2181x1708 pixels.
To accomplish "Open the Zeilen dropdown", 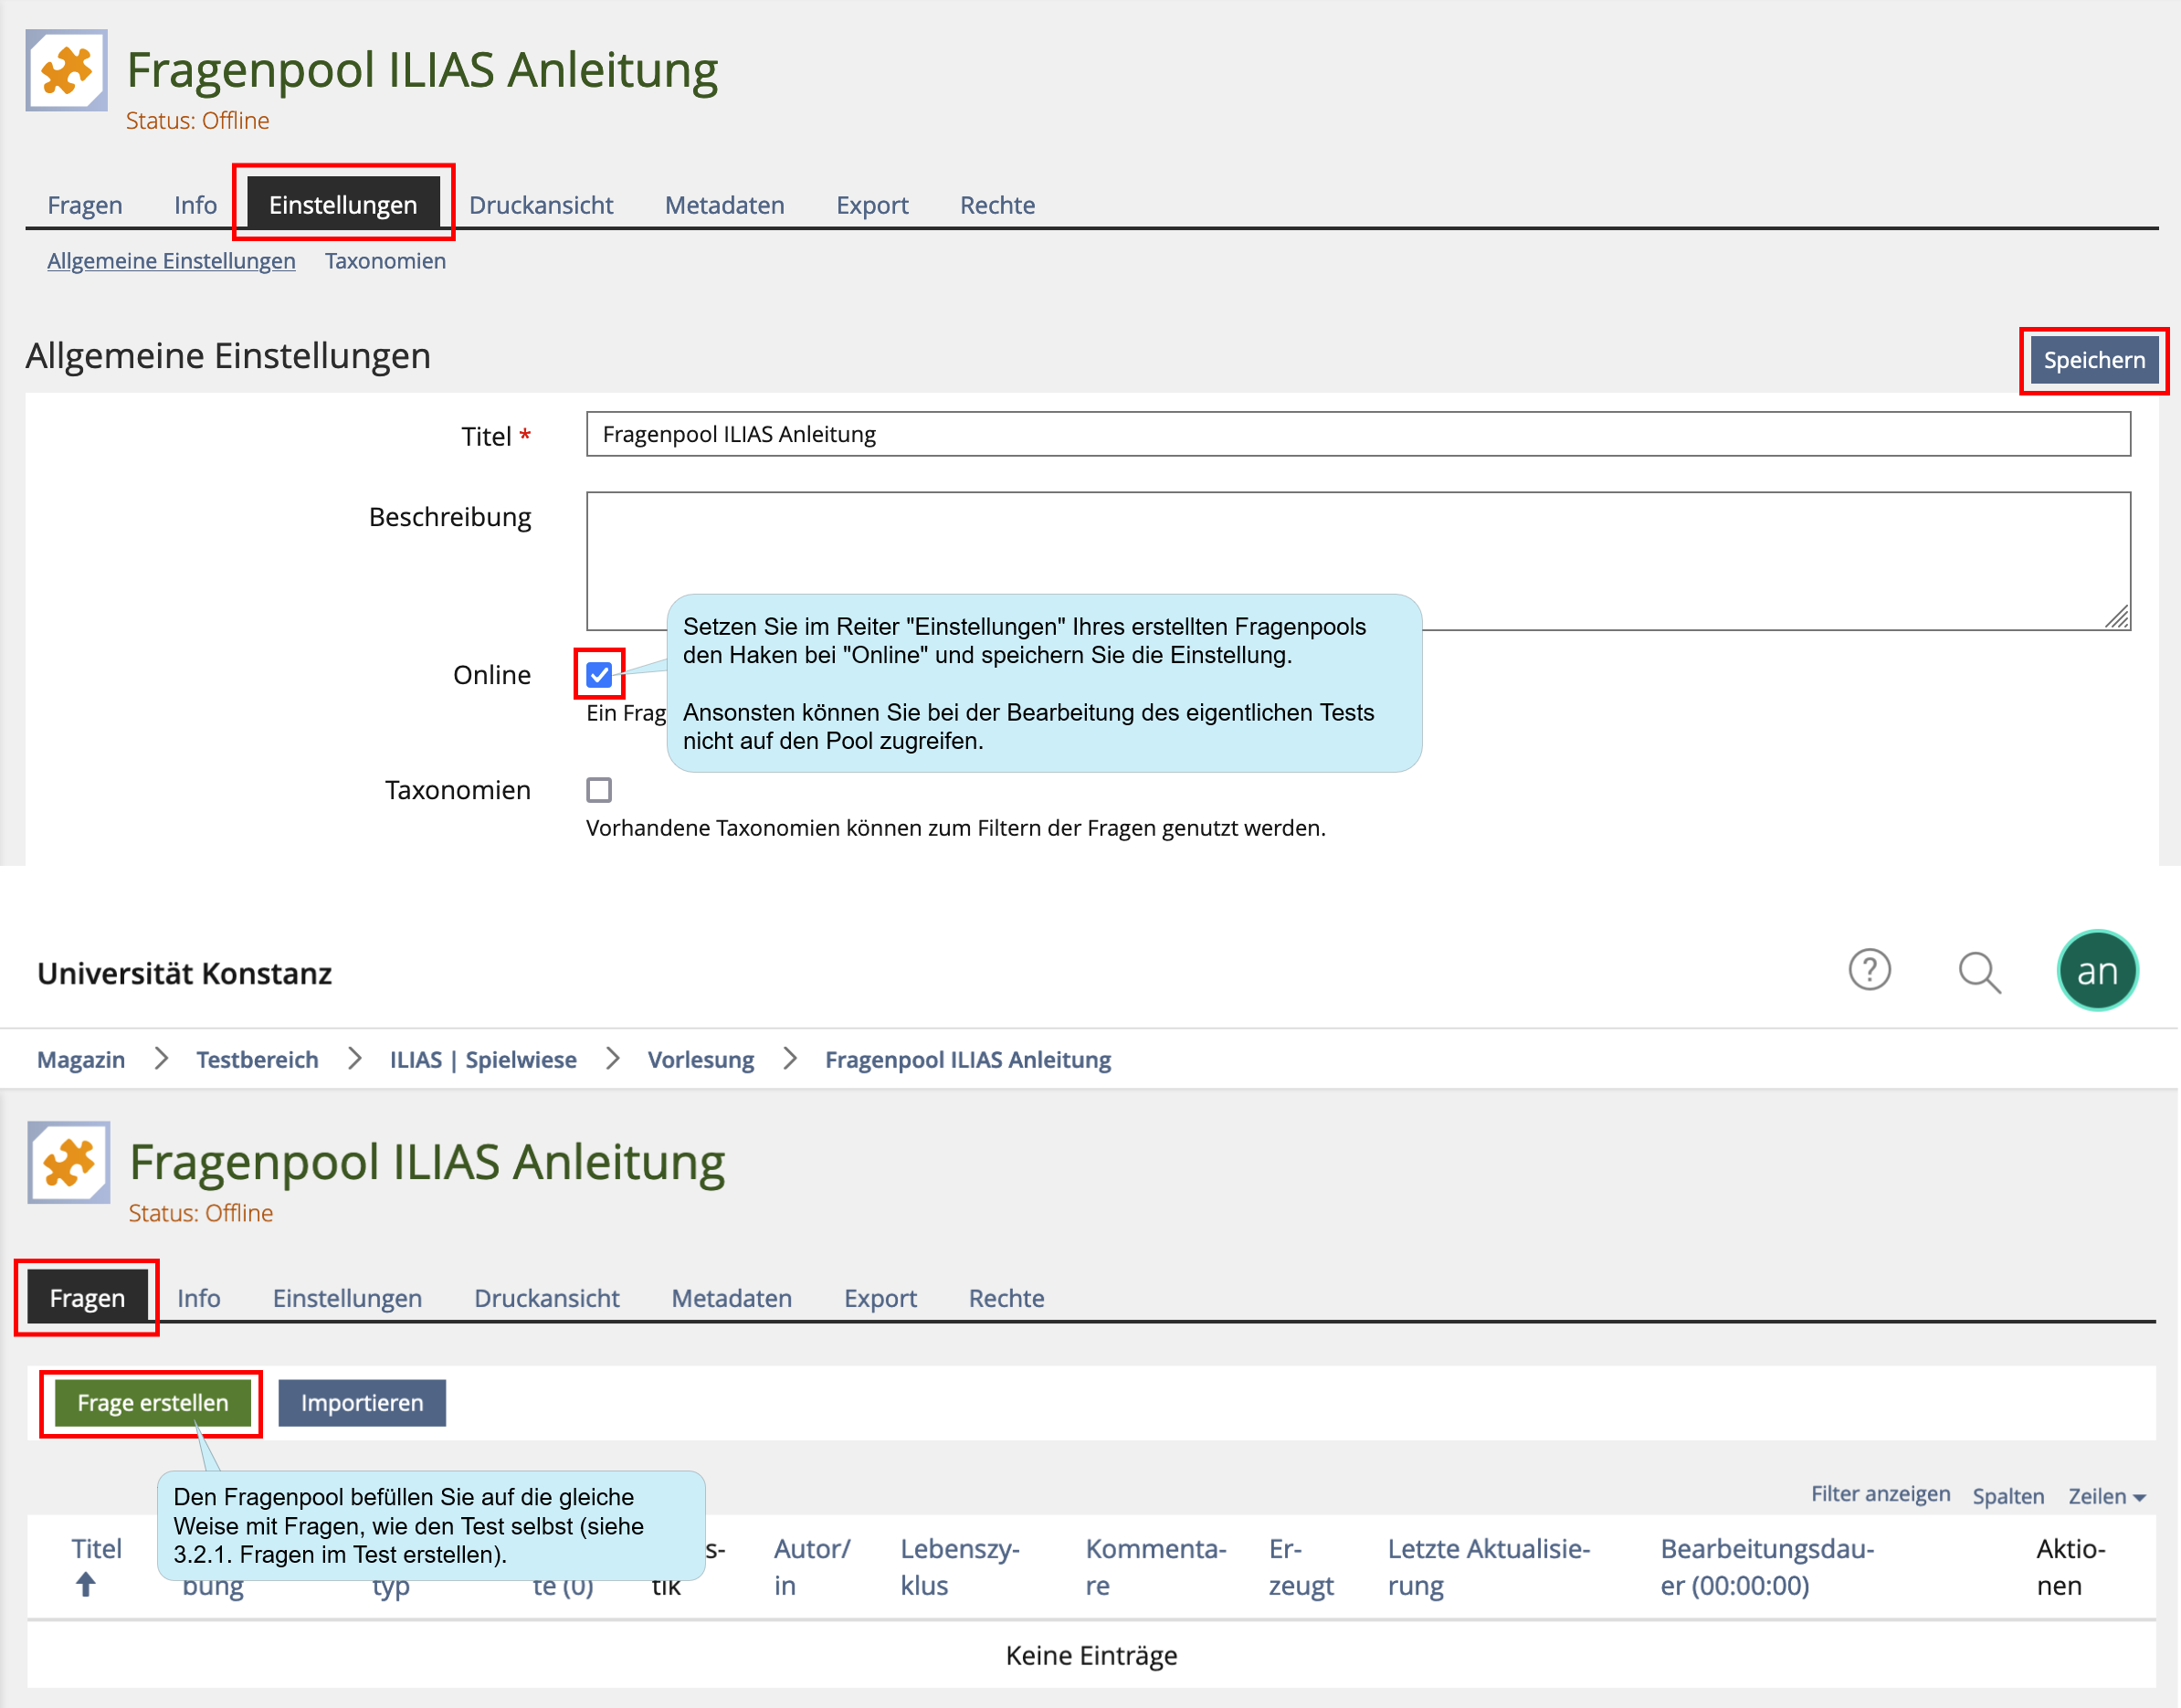I will point(2107,1496).
